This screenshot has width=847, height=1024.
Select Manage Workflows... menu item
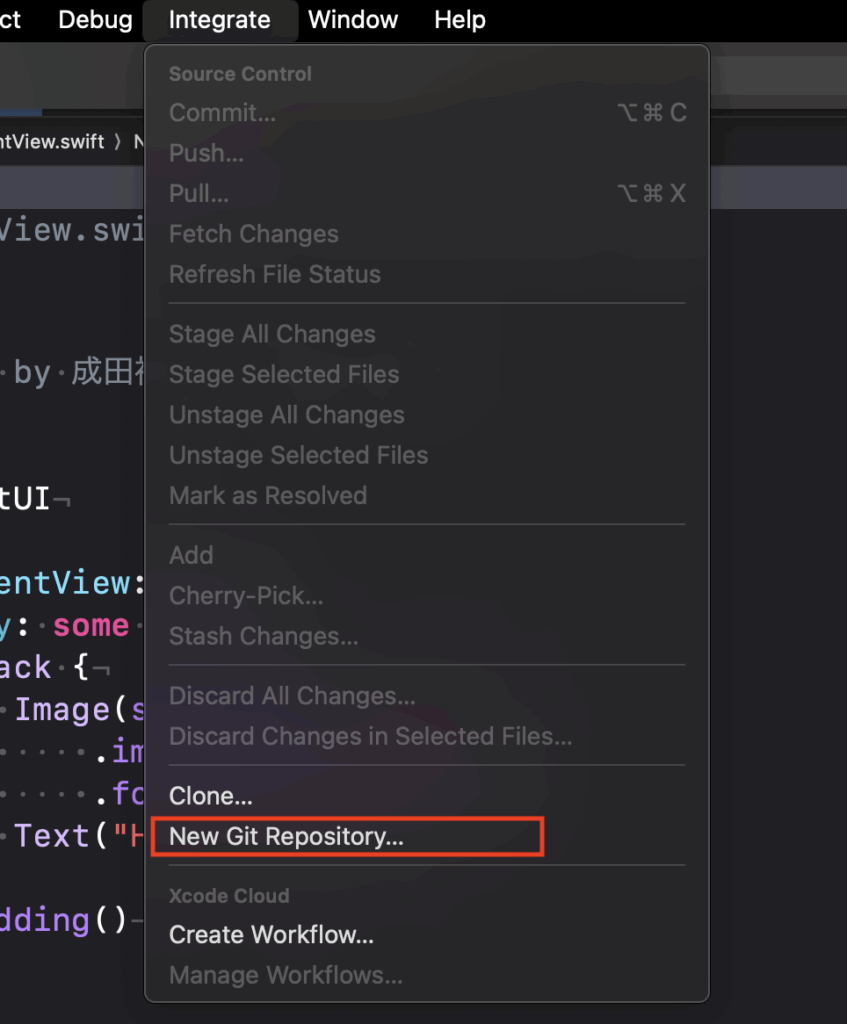pyautogui.click(x=427, y=976)
